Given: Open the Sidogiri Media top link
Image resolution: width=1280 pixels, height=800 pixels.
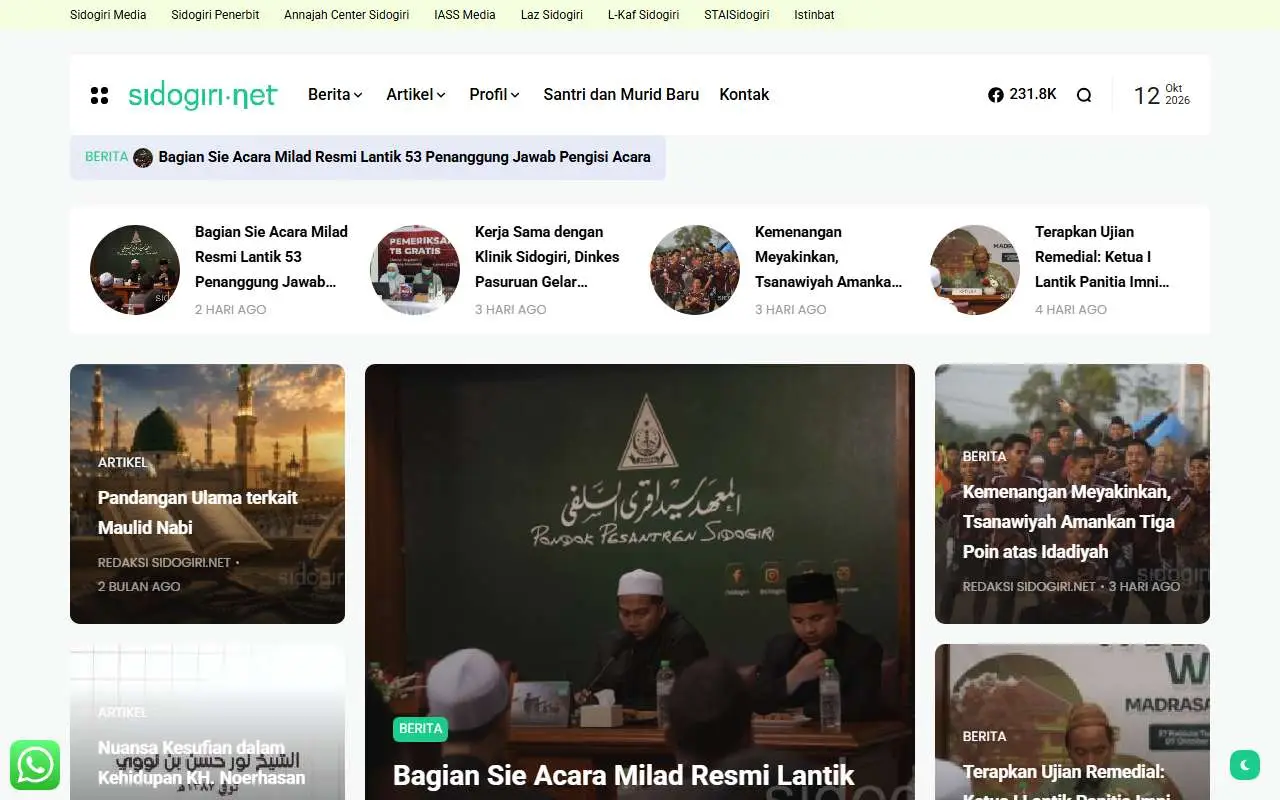Looking at the screenshot, I should (x=108, y=15).
